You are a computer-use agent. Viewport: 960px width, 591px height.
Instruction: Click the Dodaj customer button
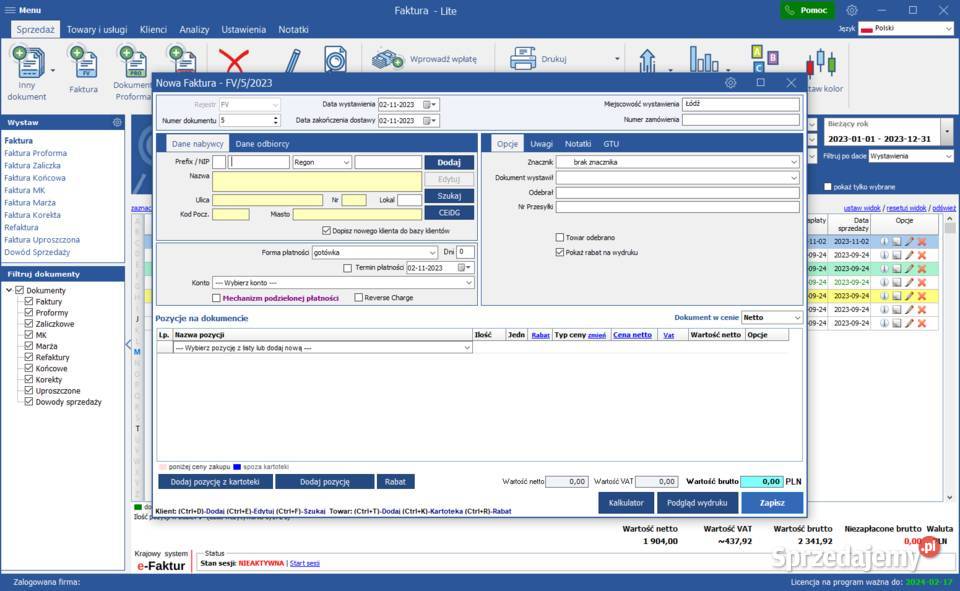449,162
